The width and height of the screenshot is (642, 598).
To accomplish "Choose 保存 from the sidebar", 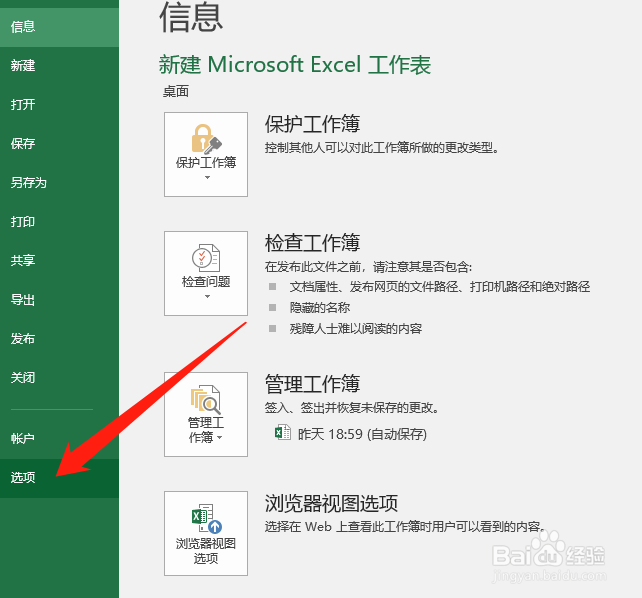I will click(59, 144).
